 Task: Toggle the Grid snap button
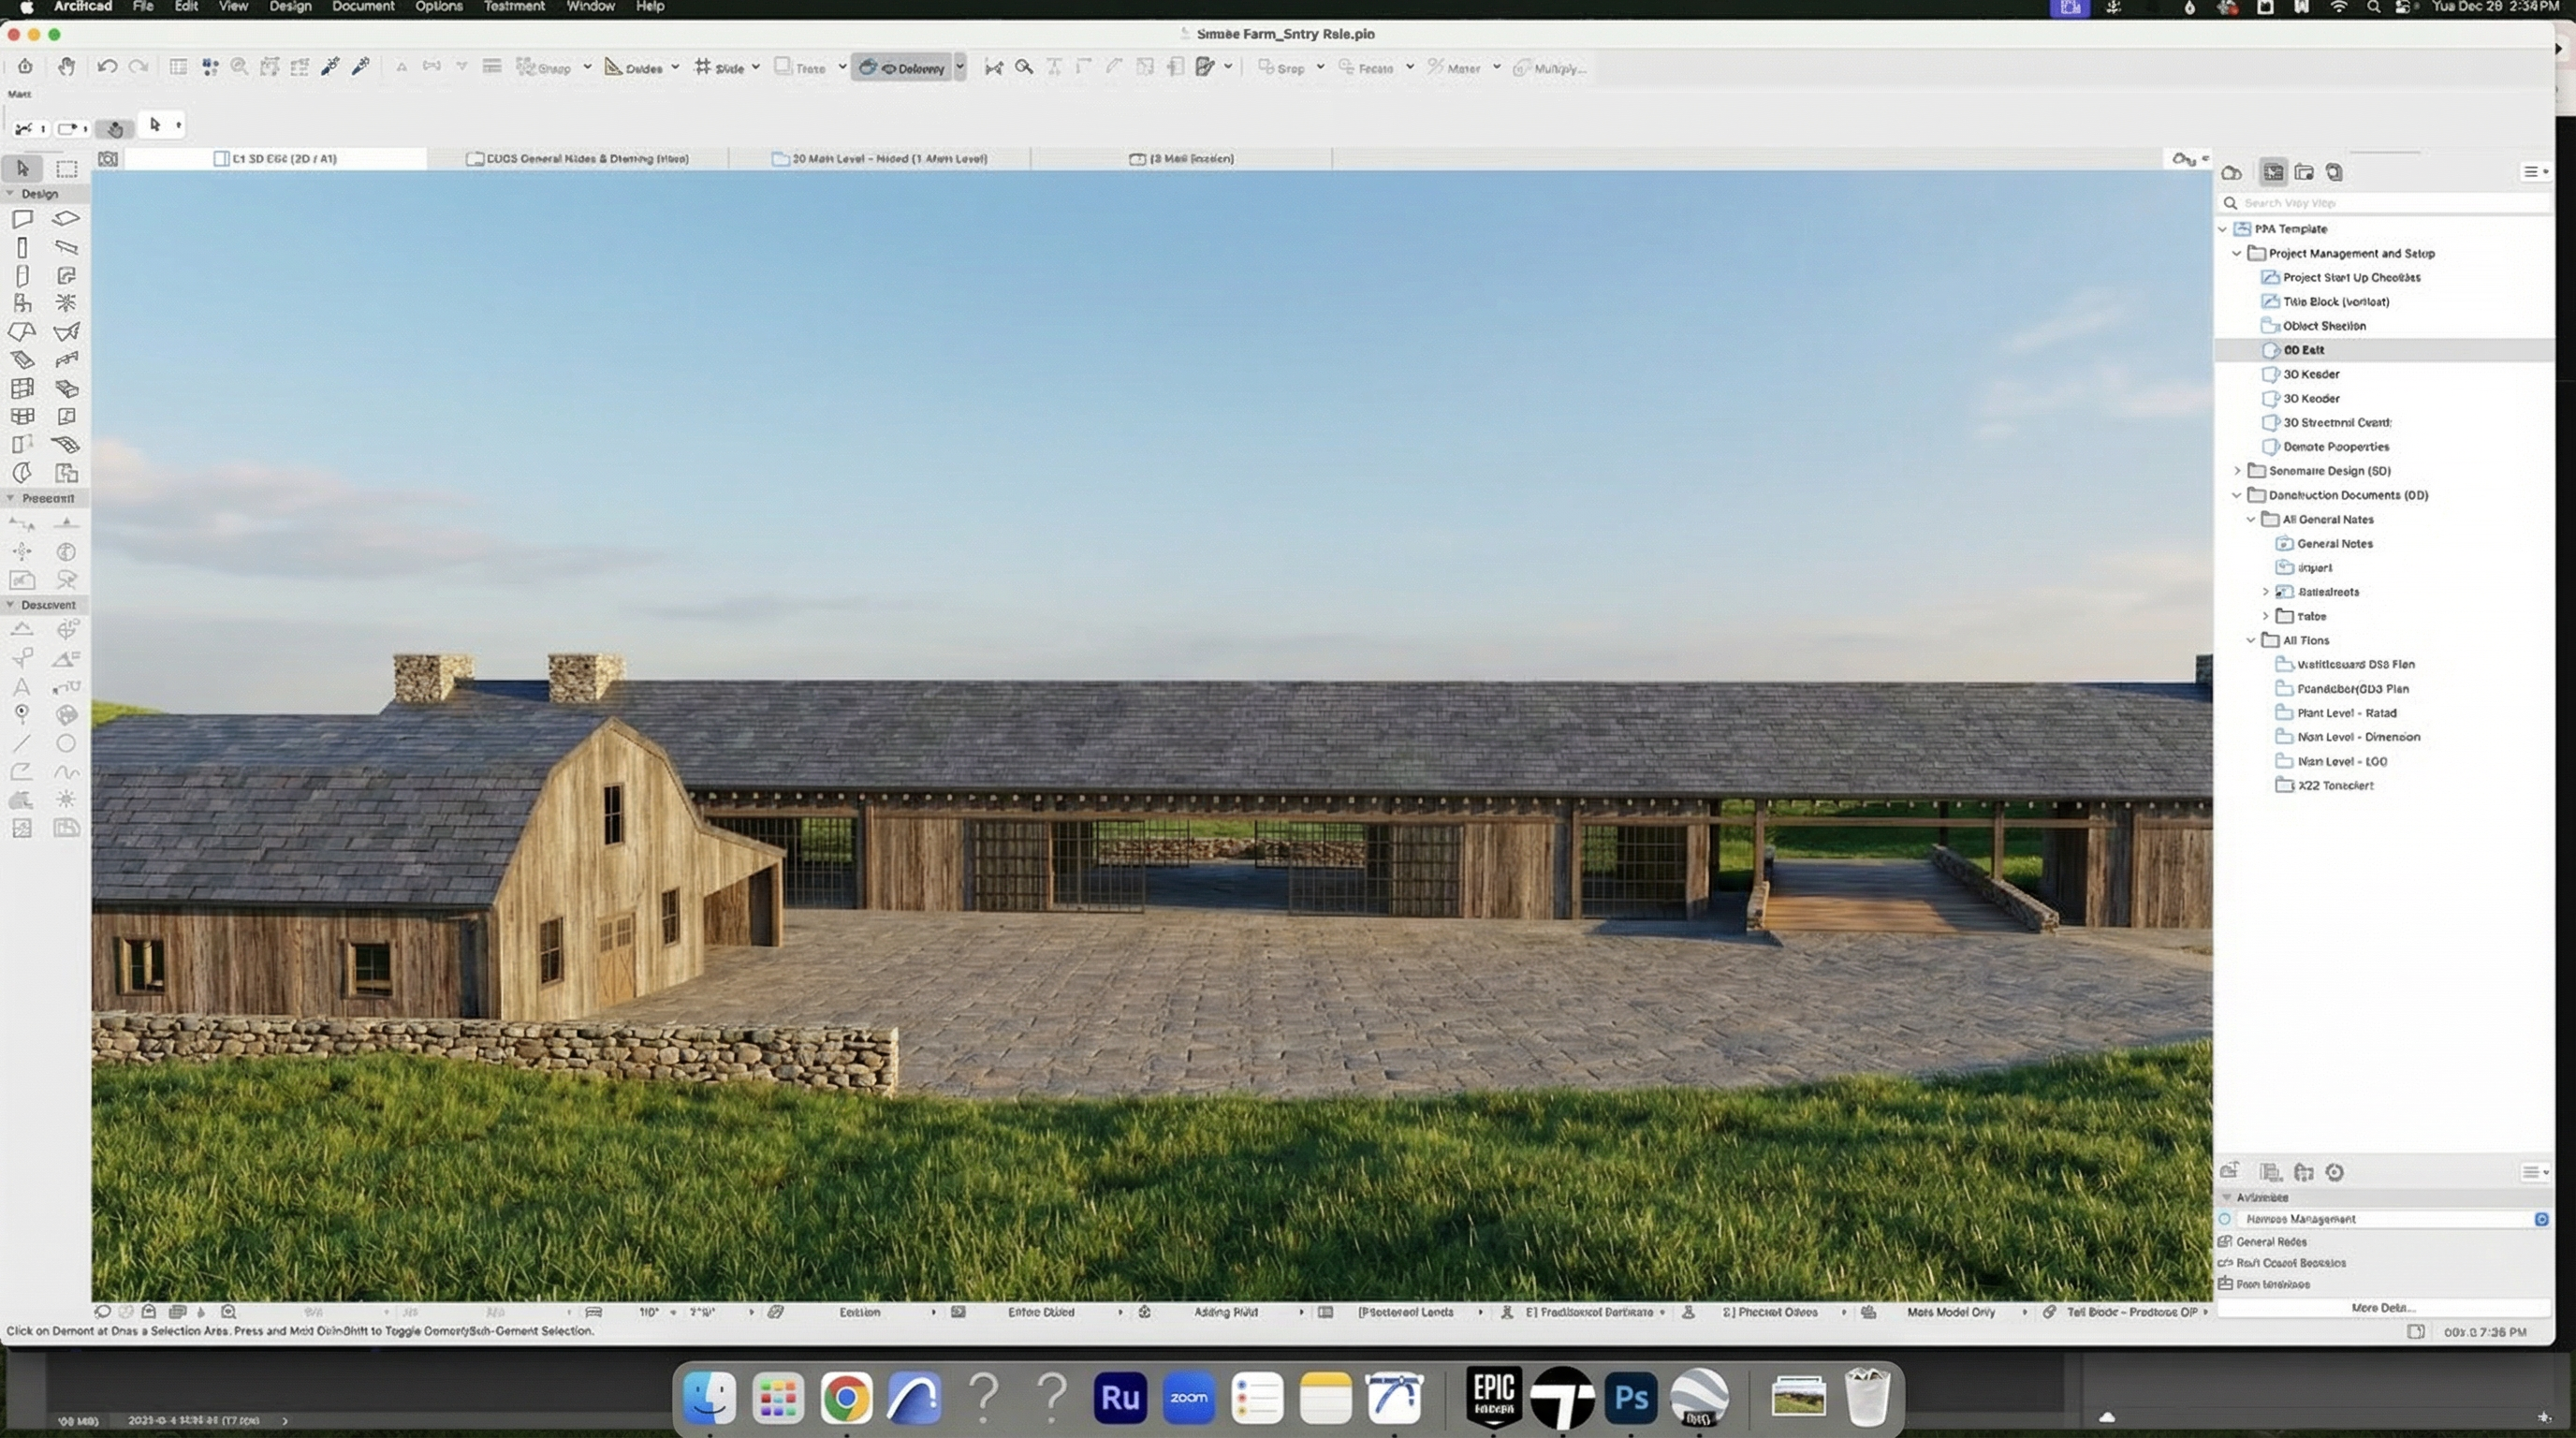click(x=720, y=67)
